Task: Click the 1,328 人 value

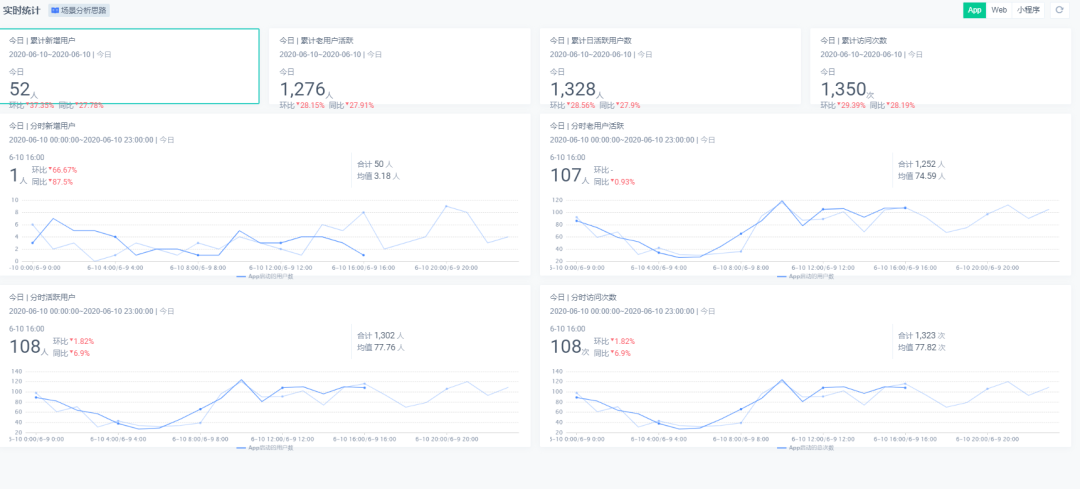Action: pyautogui.click(x=577, y=90)
